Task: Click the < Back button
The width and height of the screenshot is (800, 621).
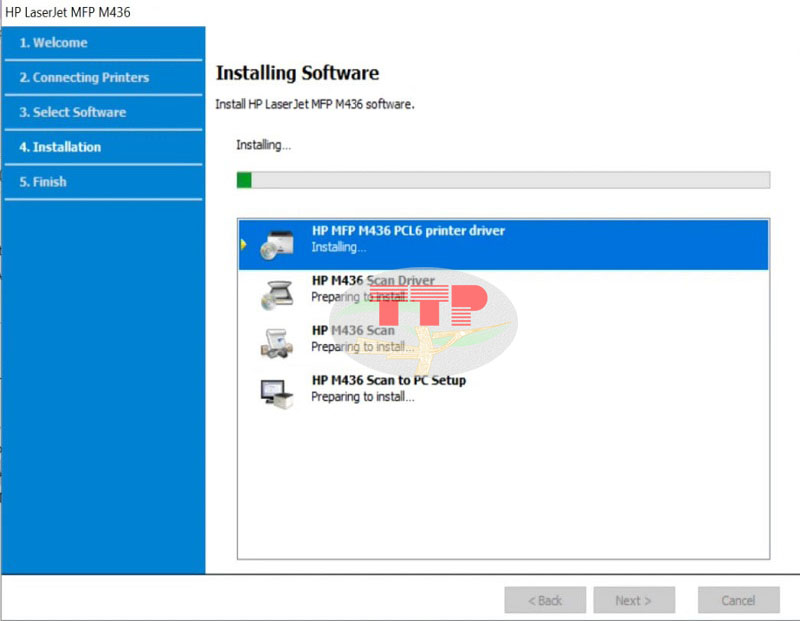Action: (x=545, y=600)
